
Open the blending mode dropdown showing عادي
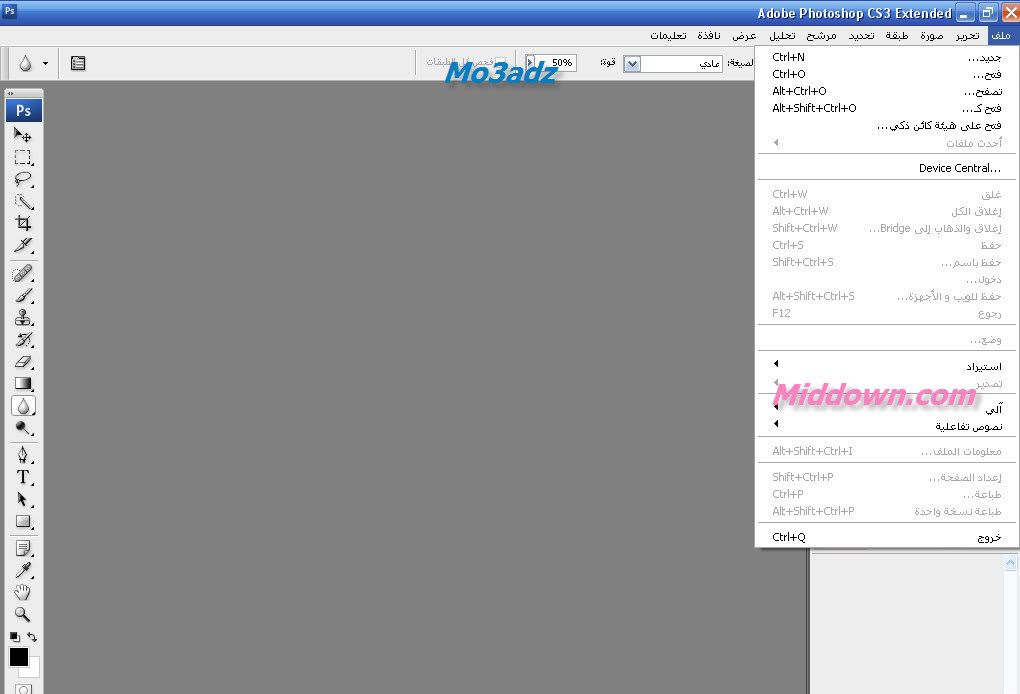(x=673, y=63)
